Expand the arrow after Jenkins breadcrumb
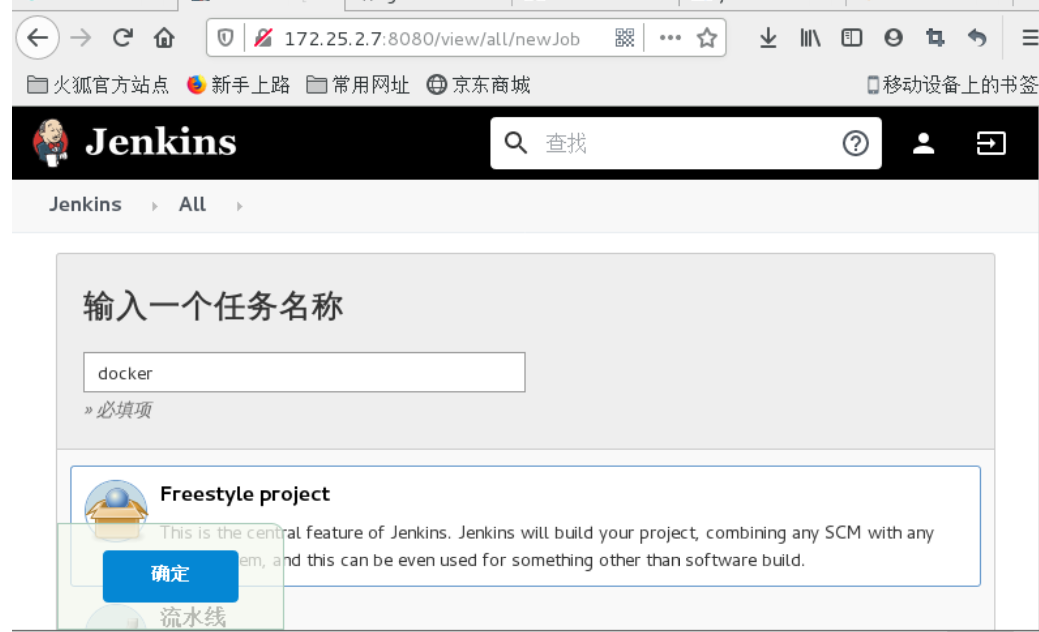1039x632 pixels. pos(154,206)
